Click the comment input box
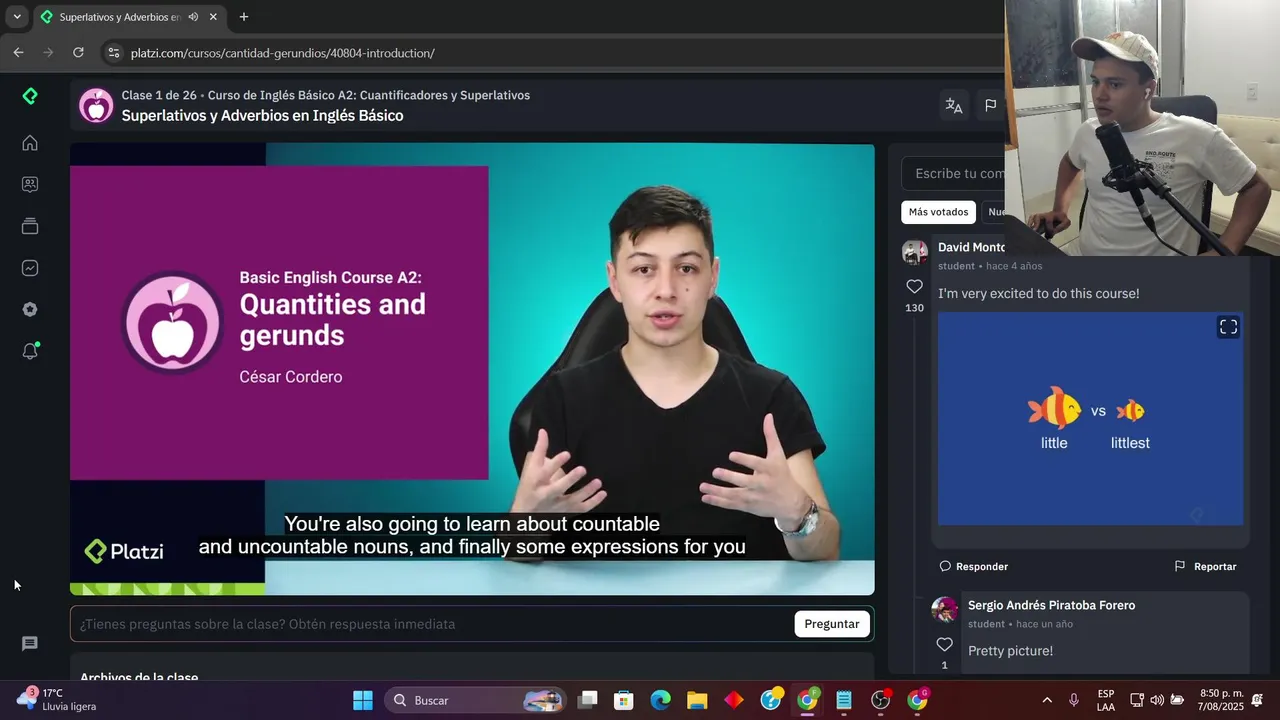Screen dimensions: 1280x720 point(955,173)
